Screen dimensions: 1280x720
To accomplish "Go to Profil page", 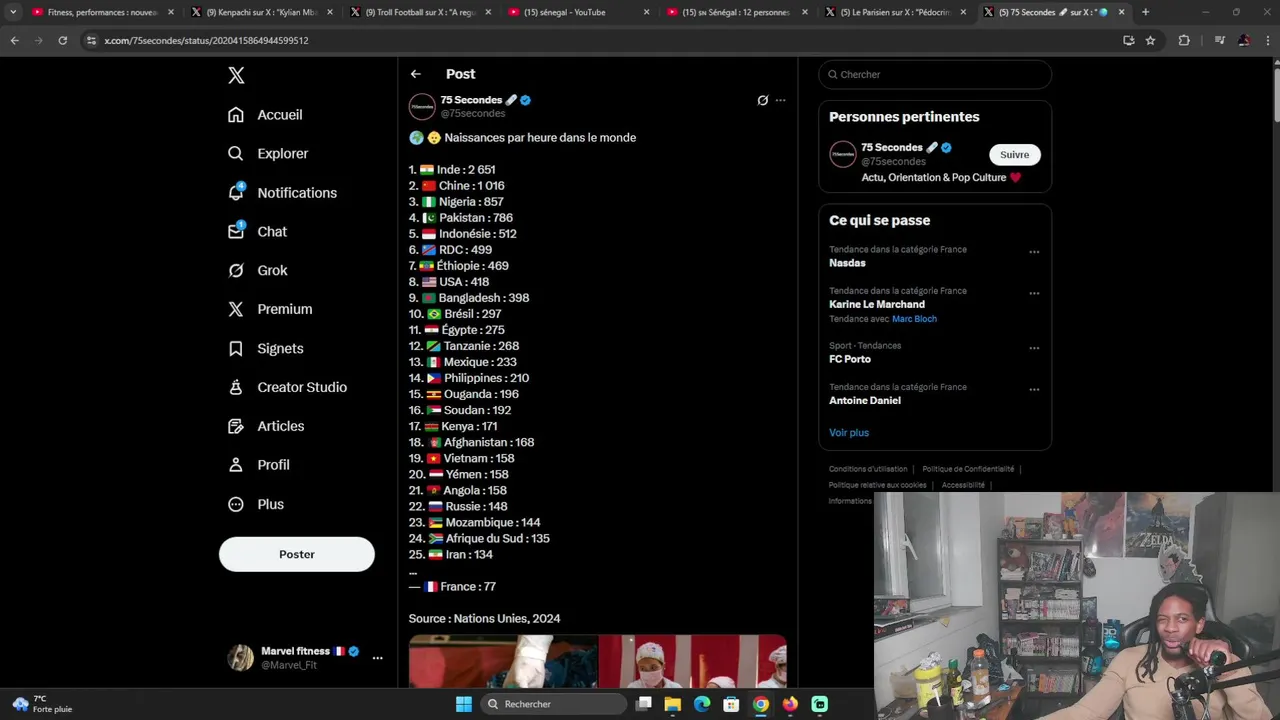I will (x=258, y=465).
